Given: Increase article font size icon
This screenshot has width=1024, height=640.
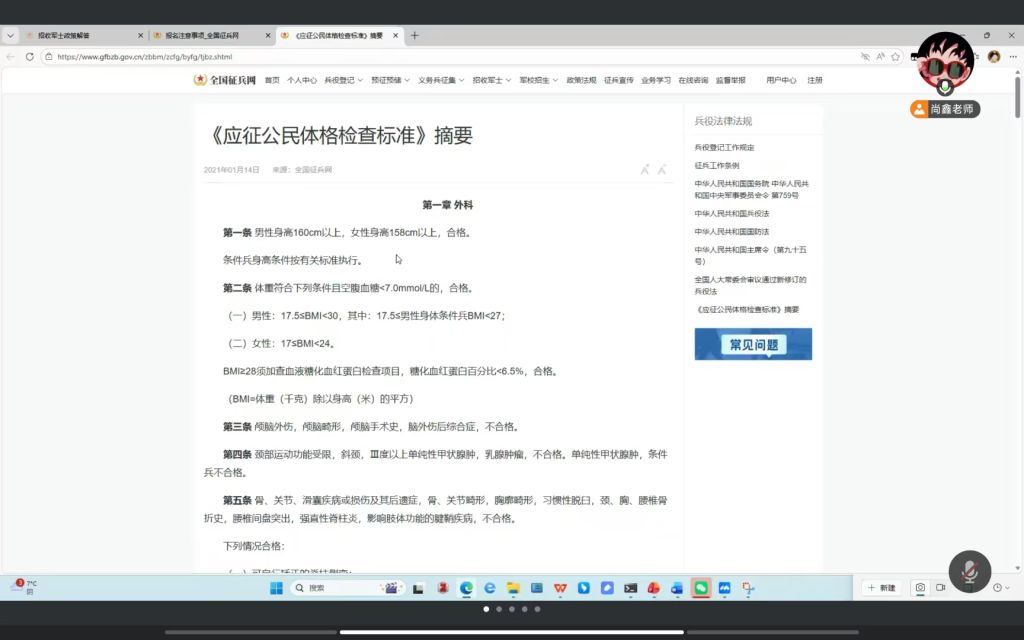Looking at the screenshot, I should (645, 170).
